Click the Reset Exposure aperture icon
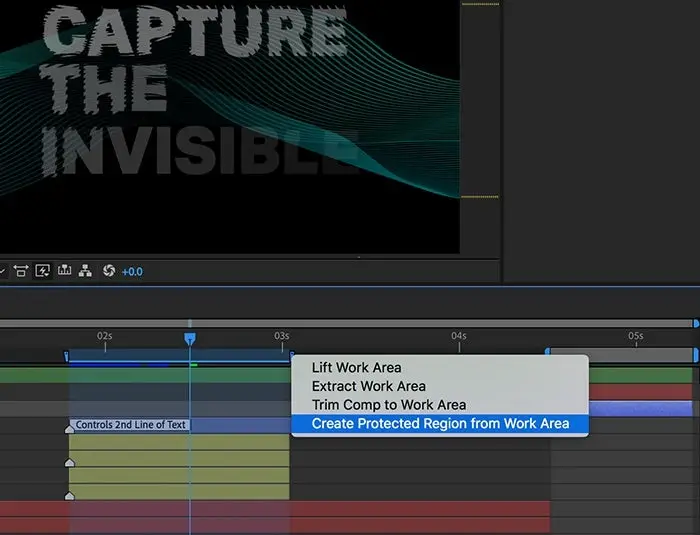Viewport: 700px width, 535px height. point(108,271)
